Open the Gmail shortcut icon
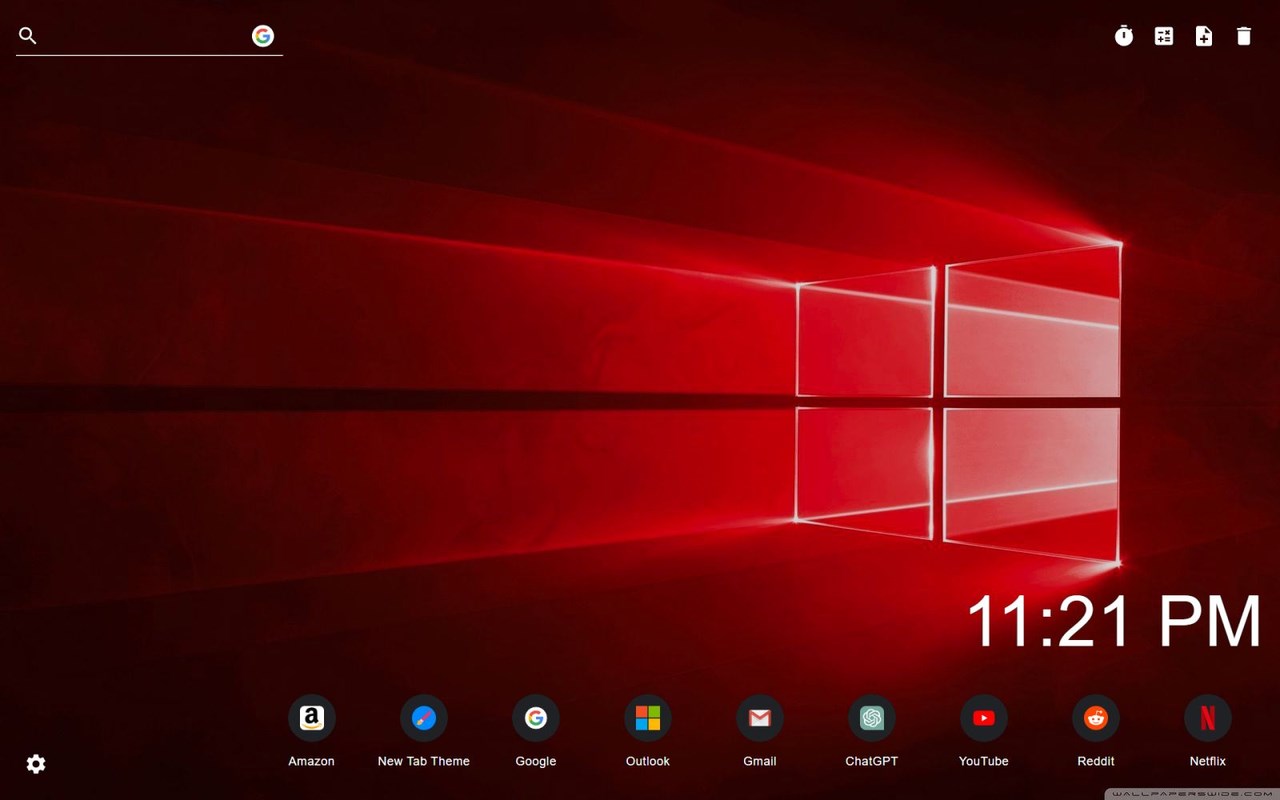Viewport: 1280px width, 800px height. point(760,718)
